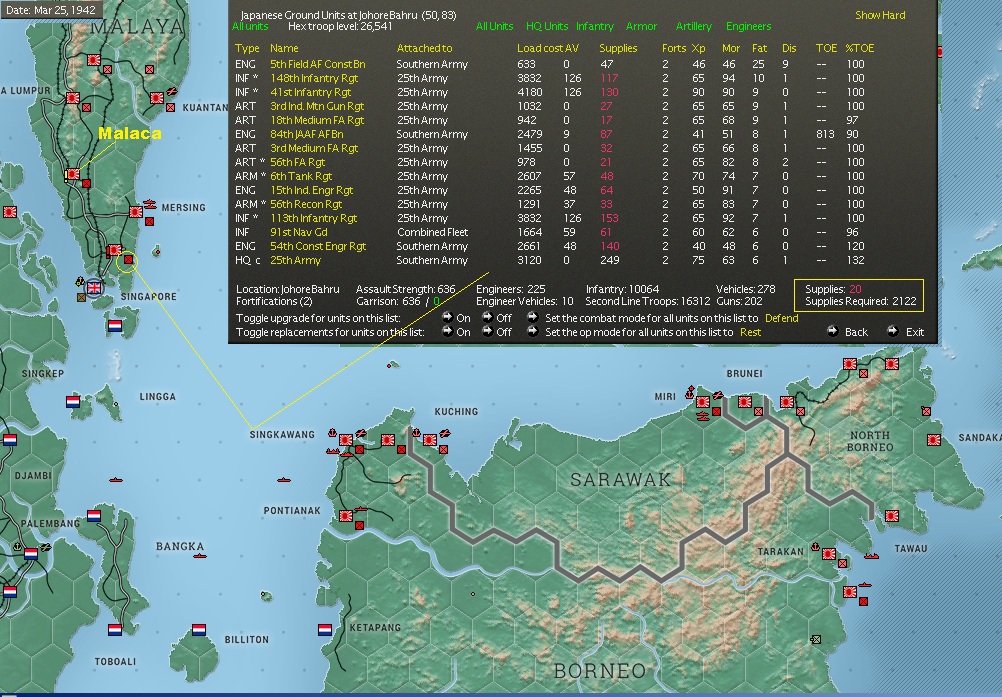Image resolution: width=1002 pixels, height=697 pixels.
Task: Open the 91st Nav Gd unit
Action: coord(298,233)
